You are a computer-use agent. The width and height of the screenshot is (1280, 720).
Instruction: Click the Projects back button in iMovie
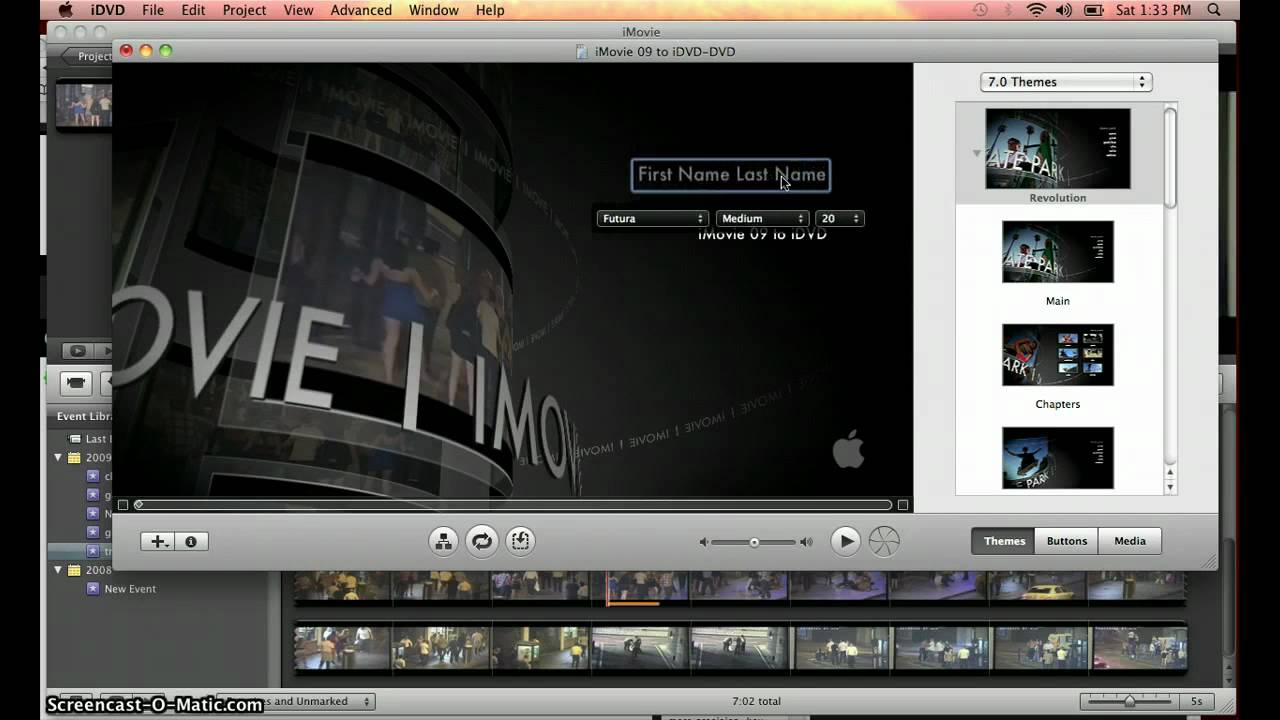[x=87, y=56]
